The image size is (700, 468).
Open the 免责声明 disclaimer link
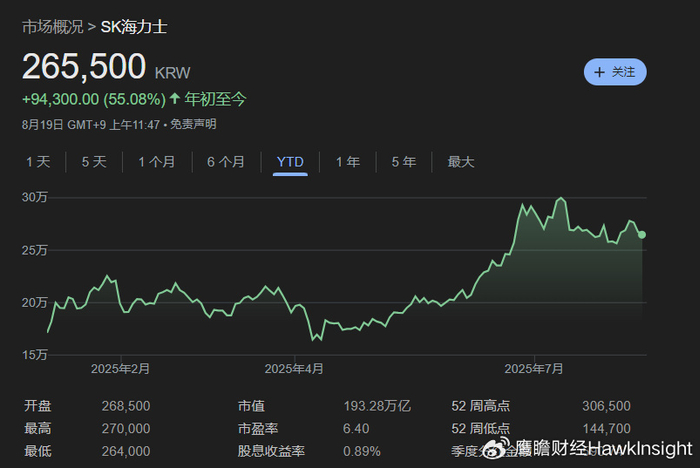click(x=193, y=124)
